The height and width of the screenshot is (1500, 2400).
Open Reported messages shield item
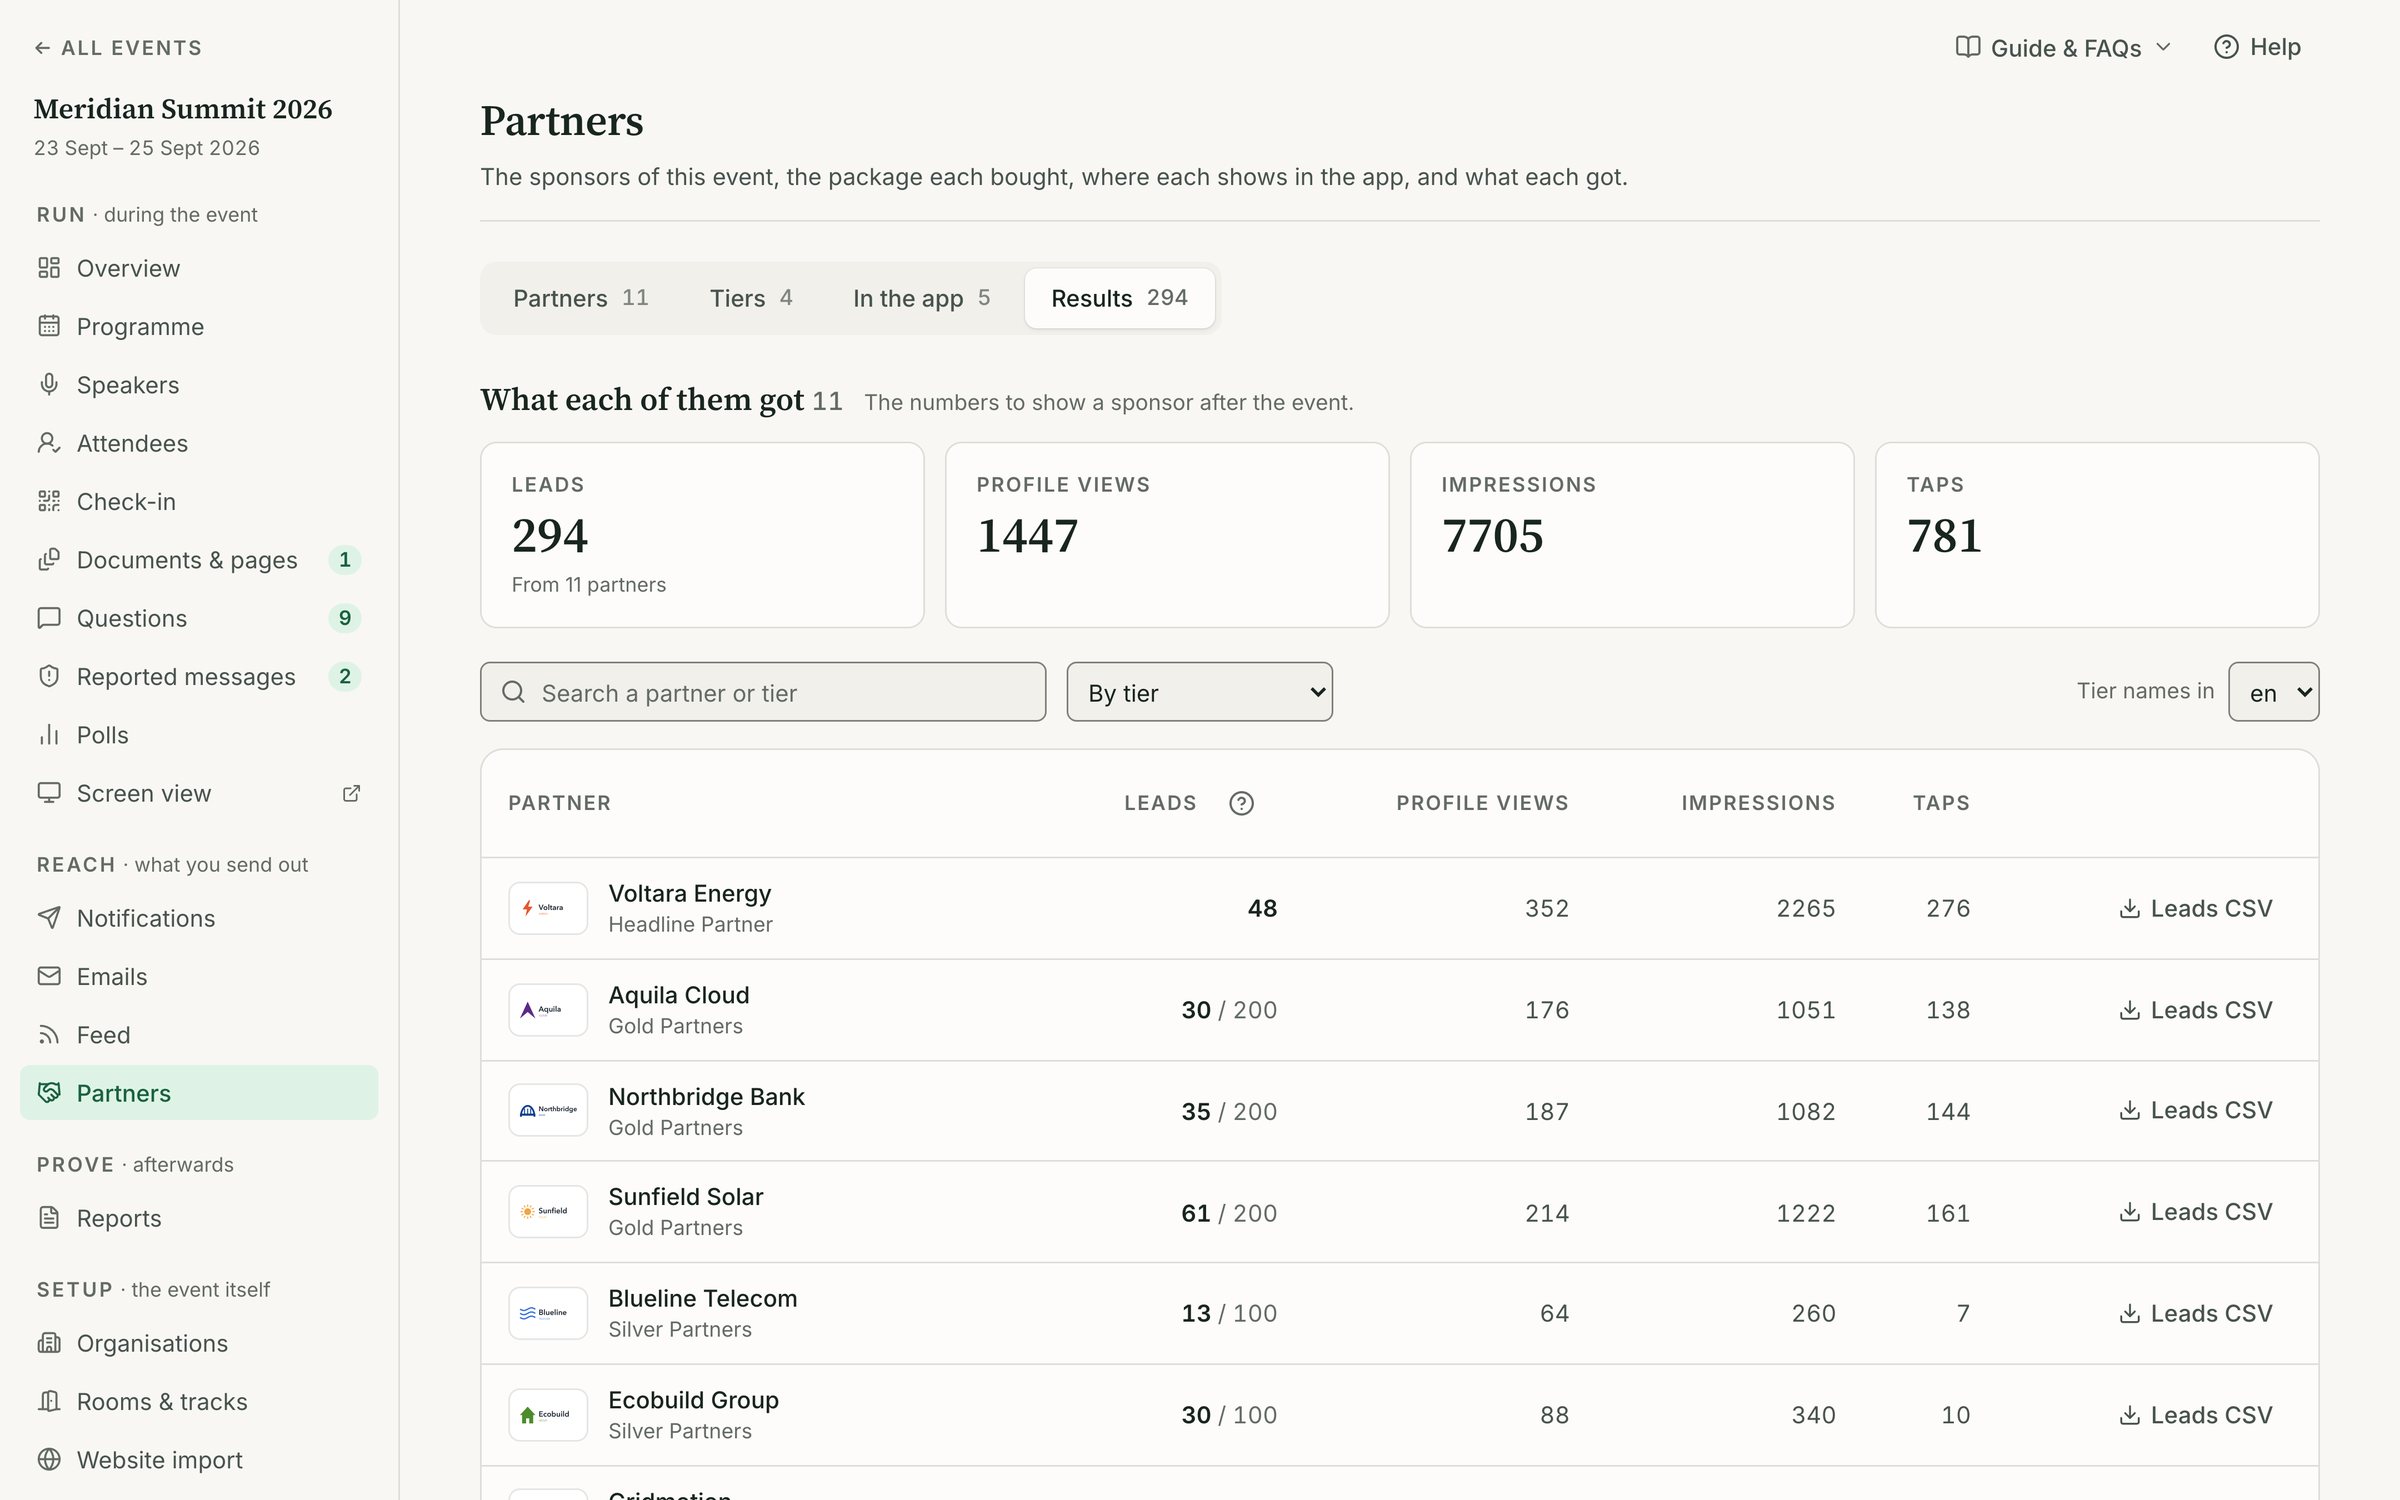pos(199,676)
